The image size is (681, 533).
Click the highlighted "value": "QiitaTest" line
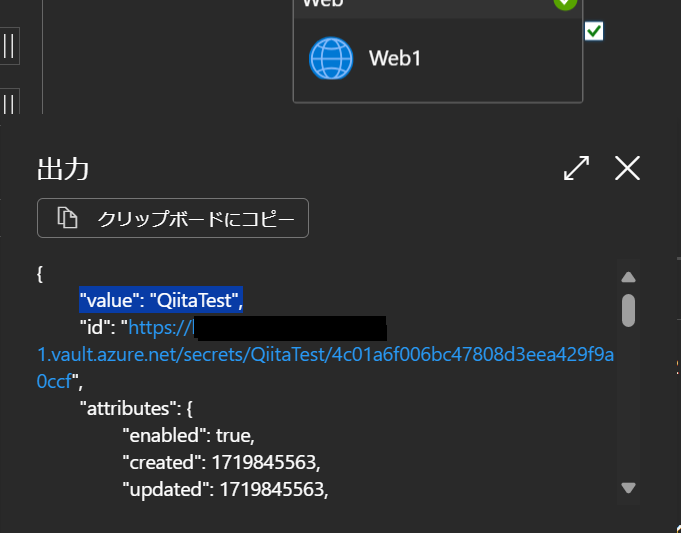tap(161, 300)
